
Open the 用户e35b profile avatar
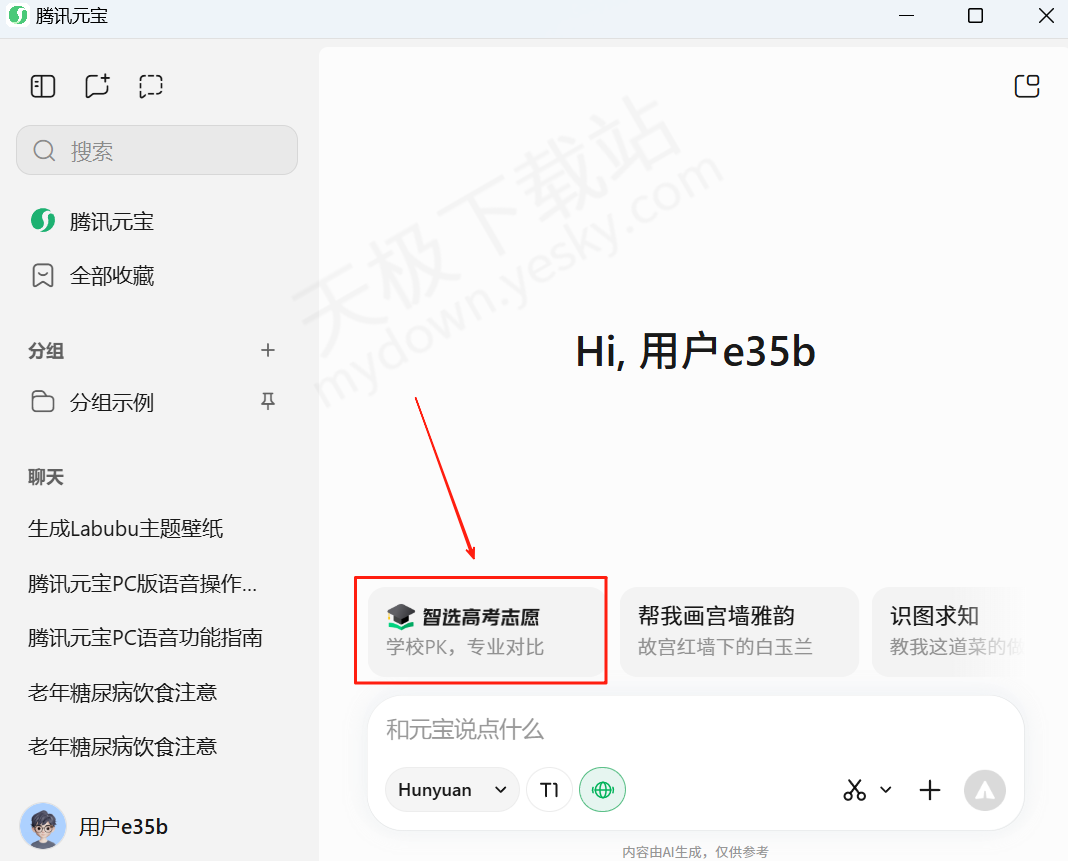click(x=43, y=826)
